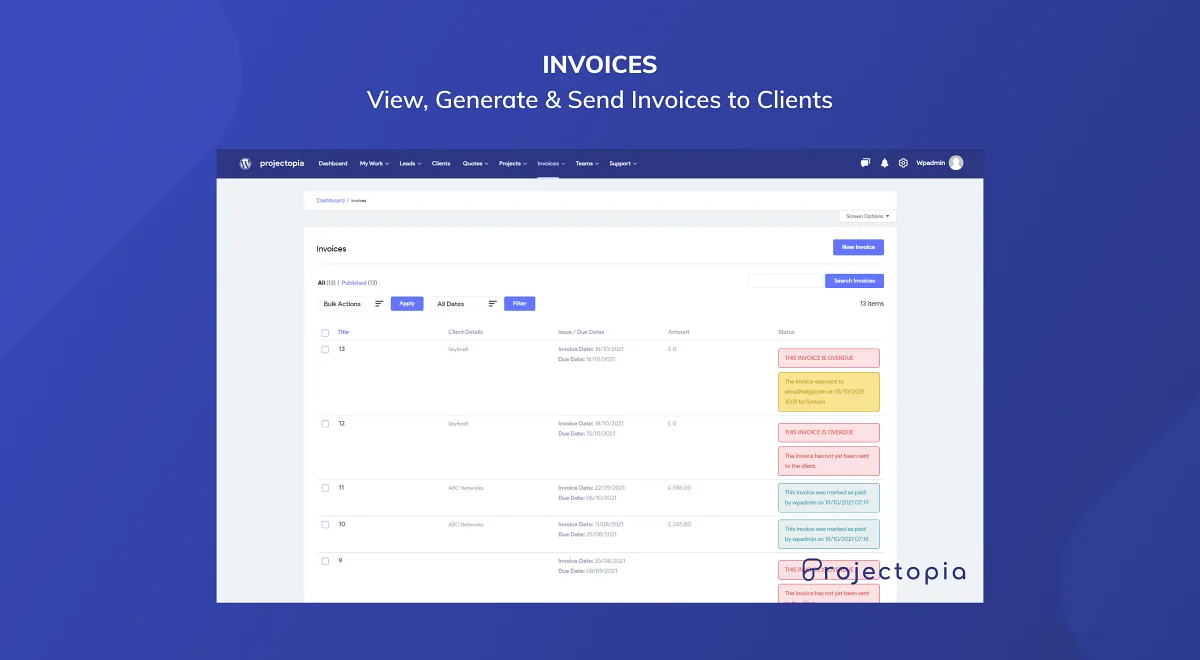The height and width of the screenshot is (660, 1200).
Task: Expand Screen Options
Action: 867,216
